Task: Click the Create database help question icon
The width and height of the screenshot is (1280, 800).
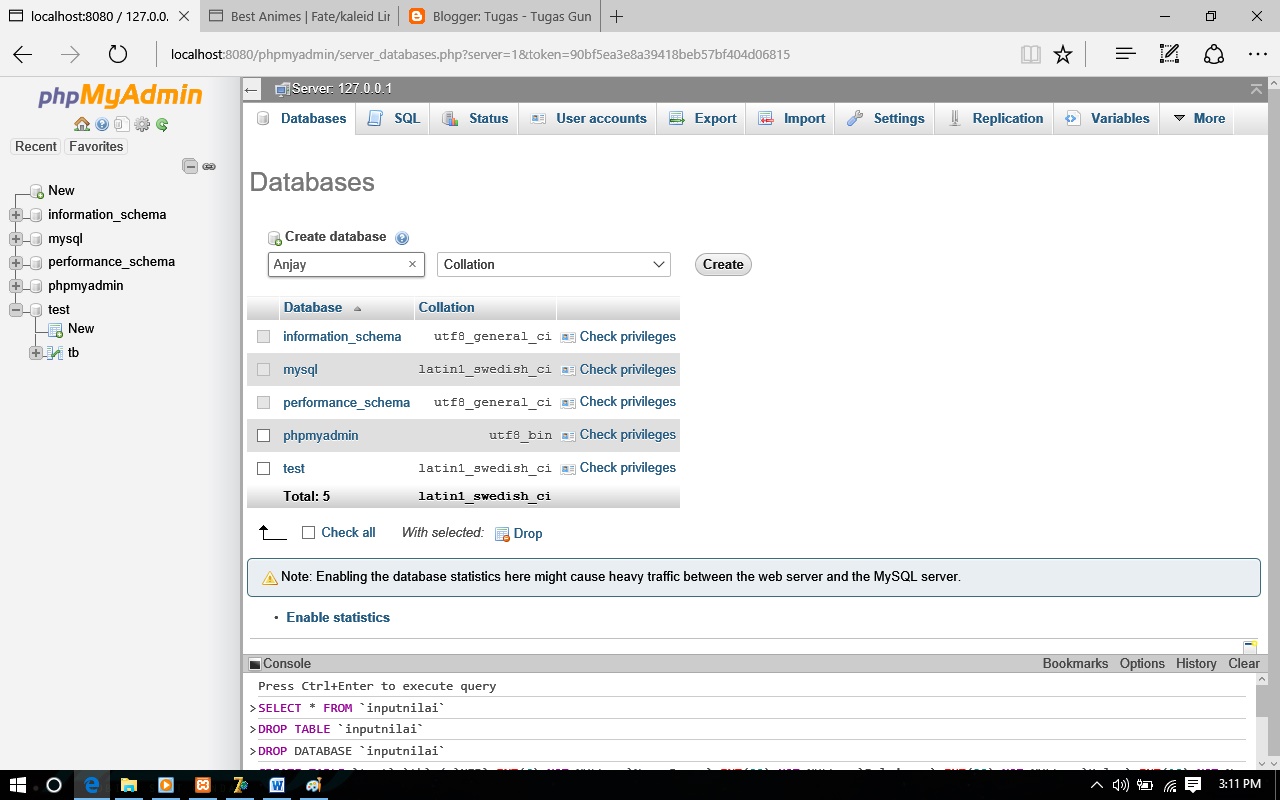Action: [402, 238]
